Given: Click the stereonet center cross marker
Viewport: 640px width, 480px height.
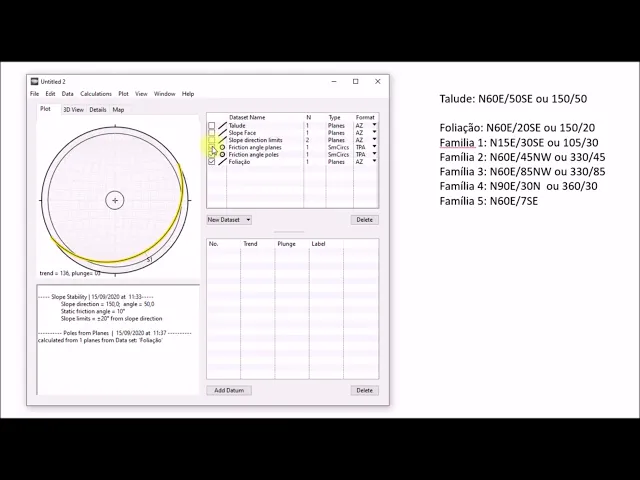Looking at the screenshot, I should (x=115, y=200).
